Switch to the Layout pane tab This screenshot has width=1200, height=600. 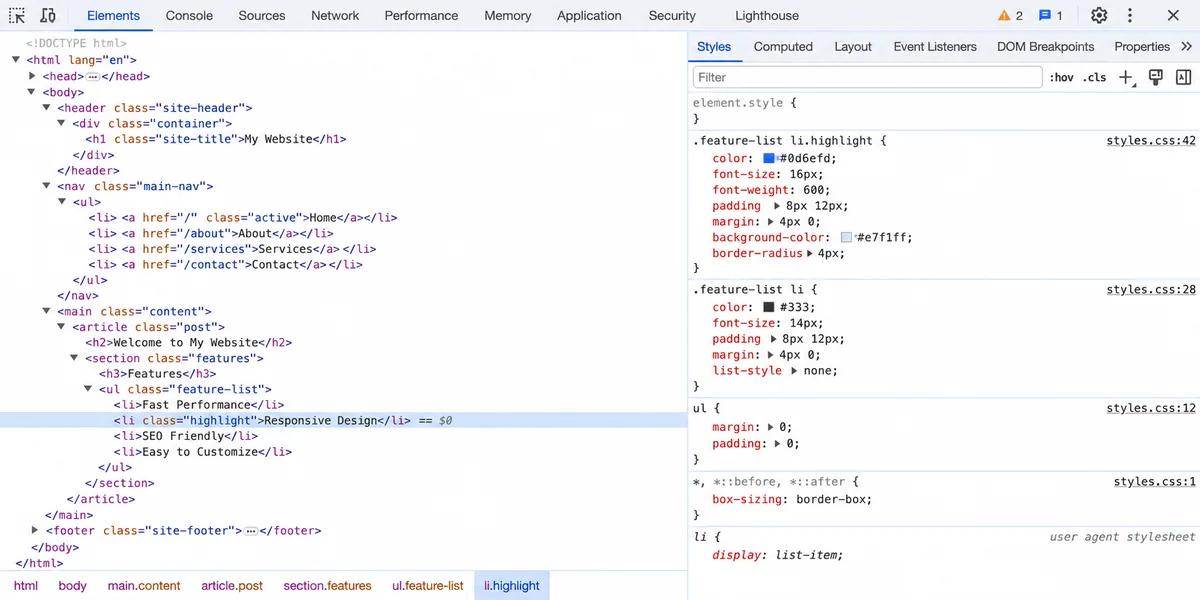[x=853, y=46]
